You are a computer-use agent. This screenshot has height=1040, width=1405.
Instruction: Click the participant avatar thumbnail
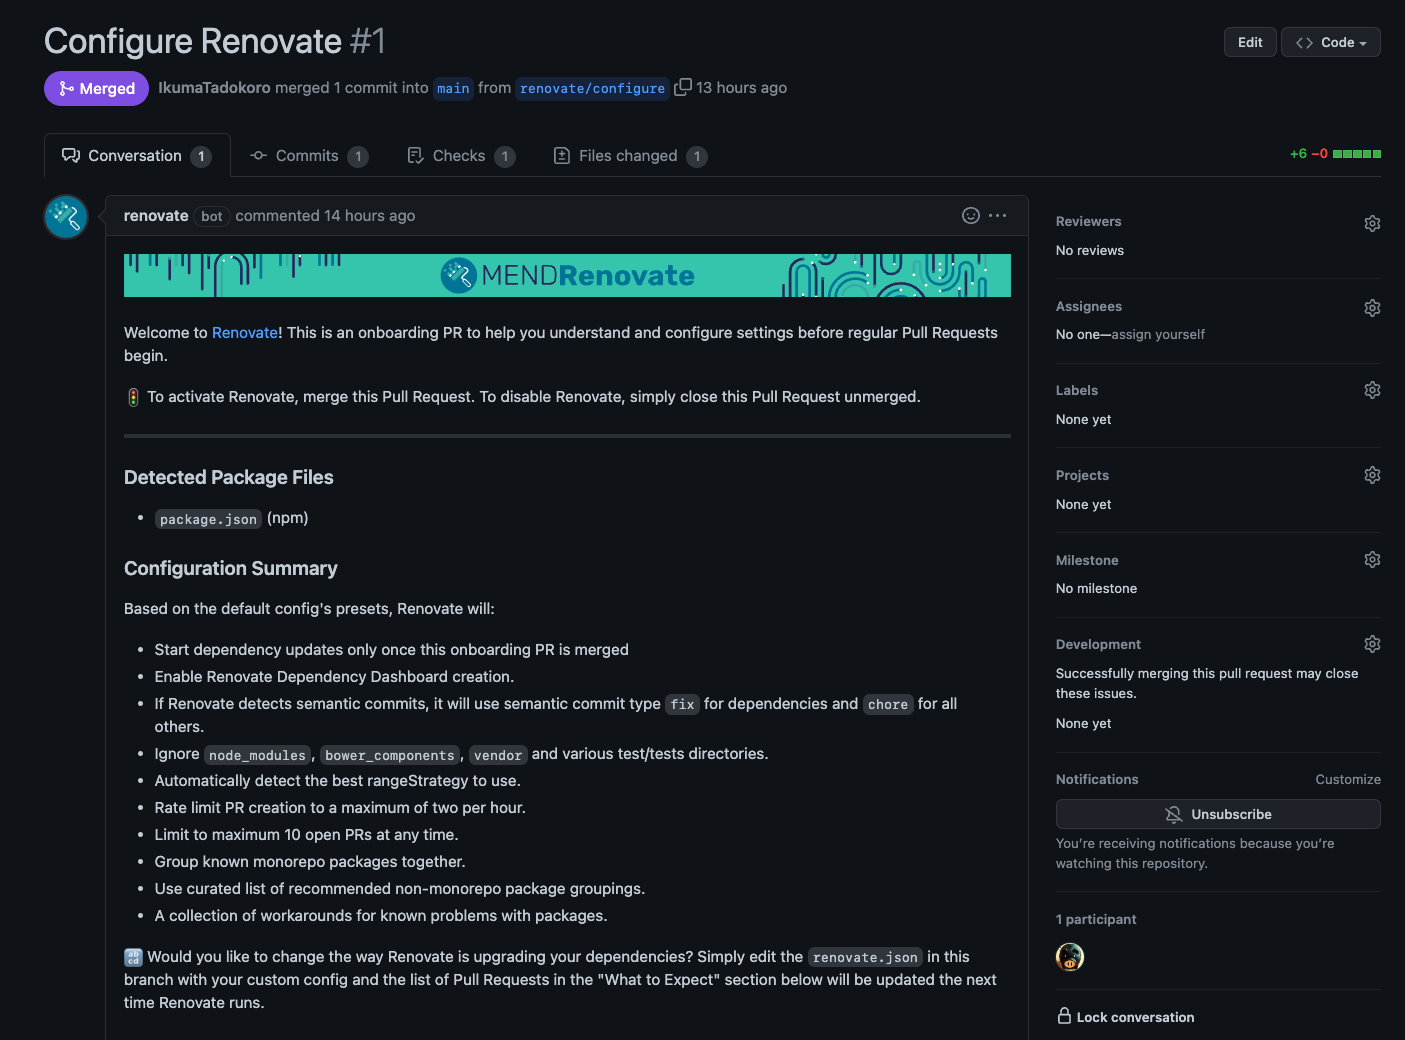(1070, 957)
